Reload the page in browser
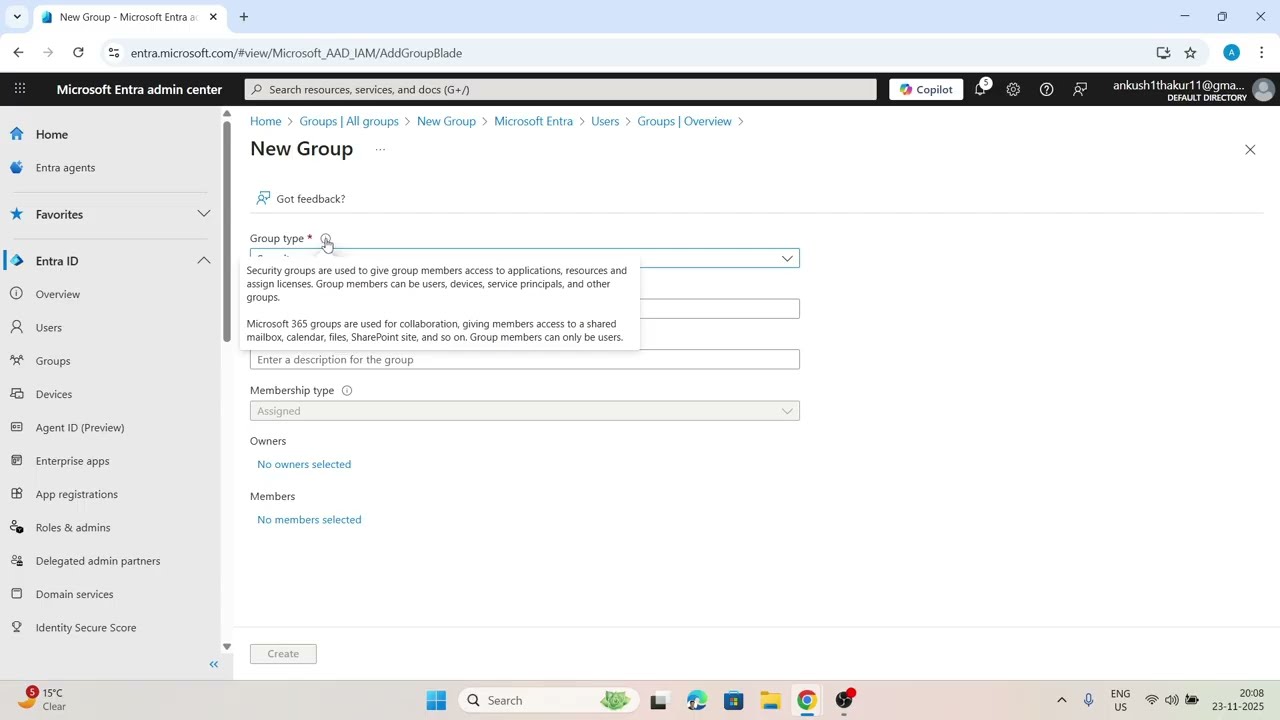Viewport: 1280px width, 720px height. 78,53
